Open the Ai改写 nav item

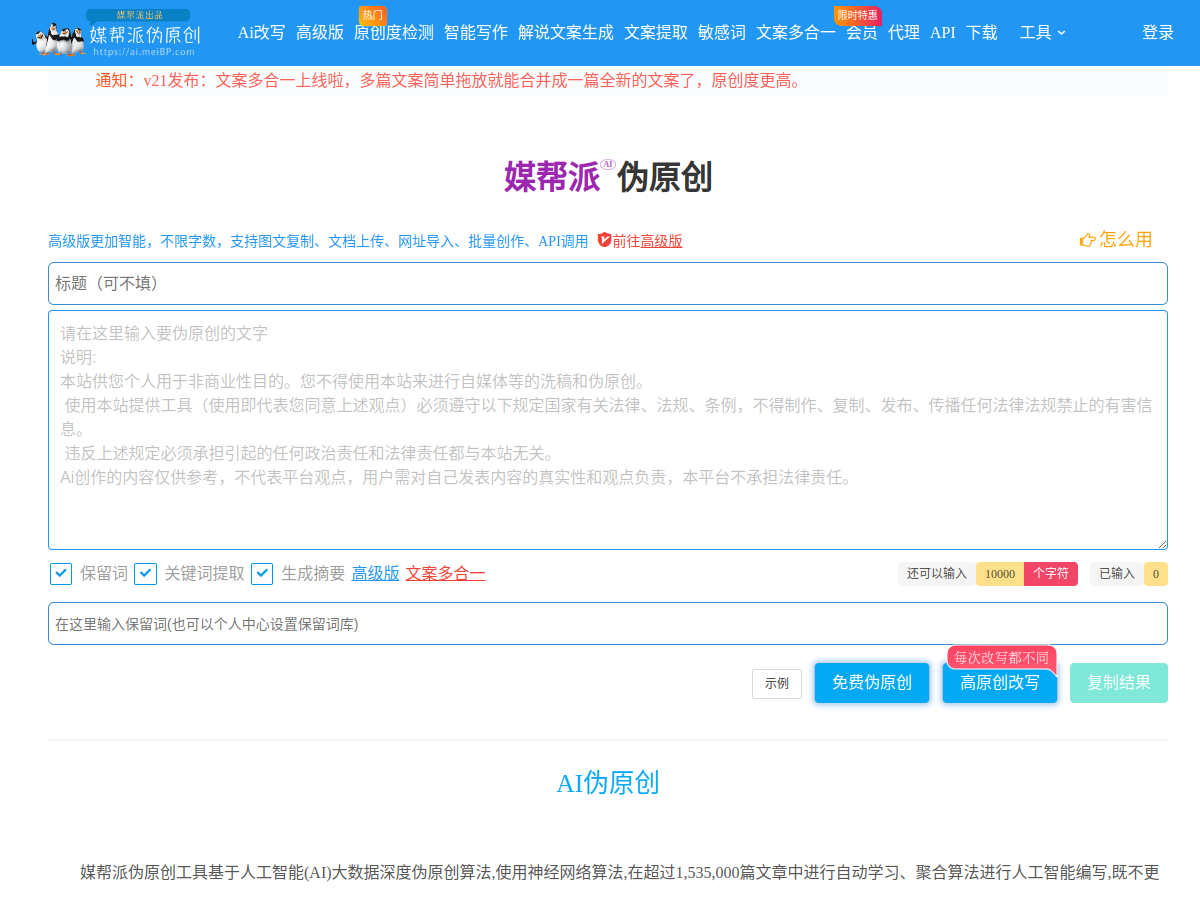[x=261, y=33]
